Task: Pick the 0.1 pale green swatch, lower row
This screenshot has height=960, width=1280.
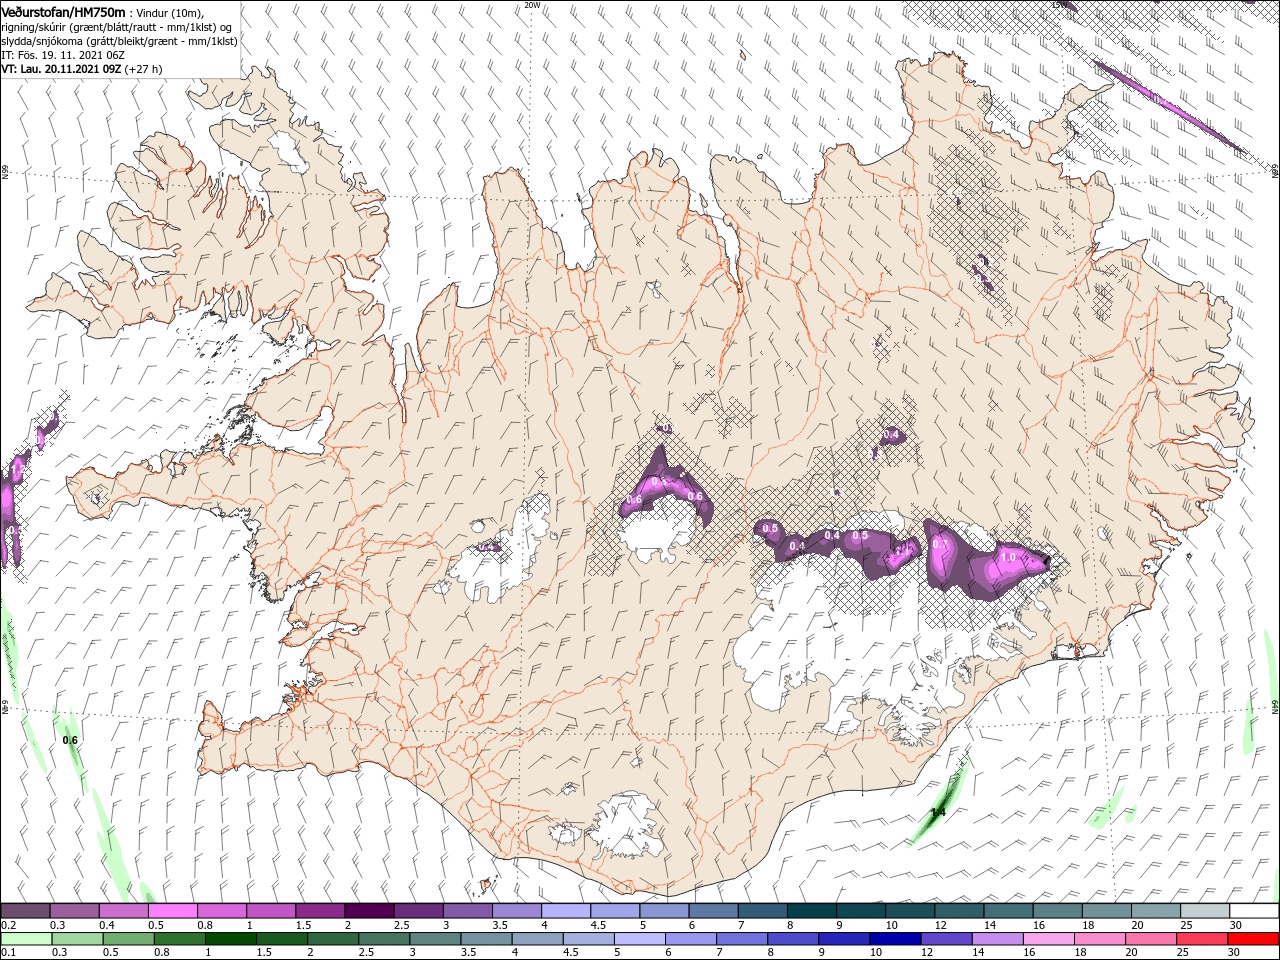Action: [26, 939]
